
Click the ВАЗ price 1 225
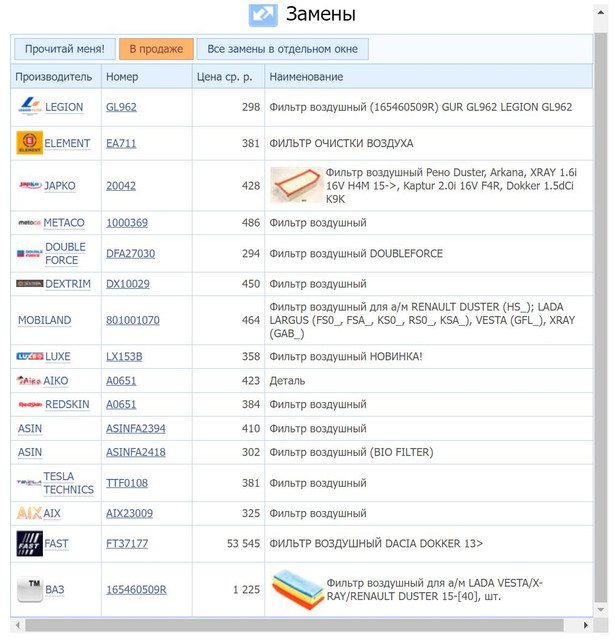(x=246, y=589)
